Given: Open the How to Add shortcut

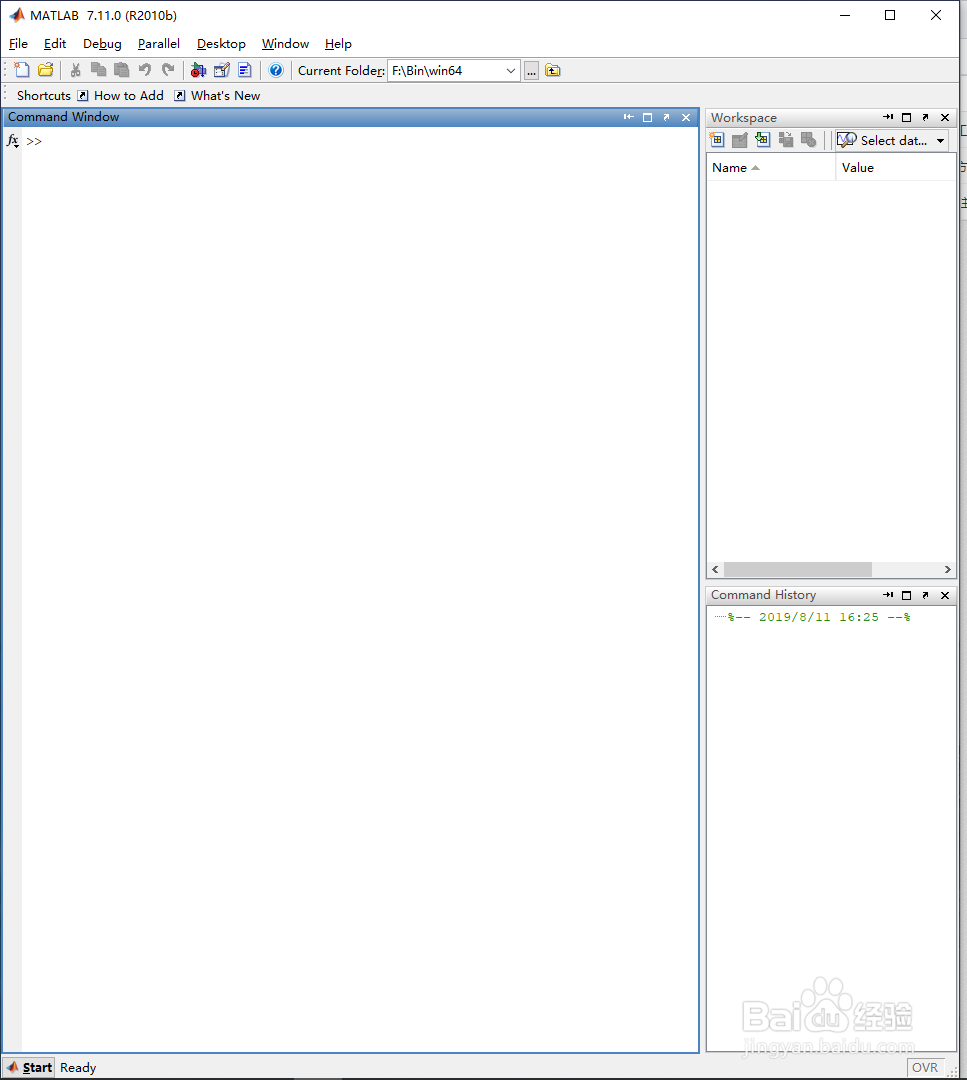Looking at the screenshot, I should 121,96.
